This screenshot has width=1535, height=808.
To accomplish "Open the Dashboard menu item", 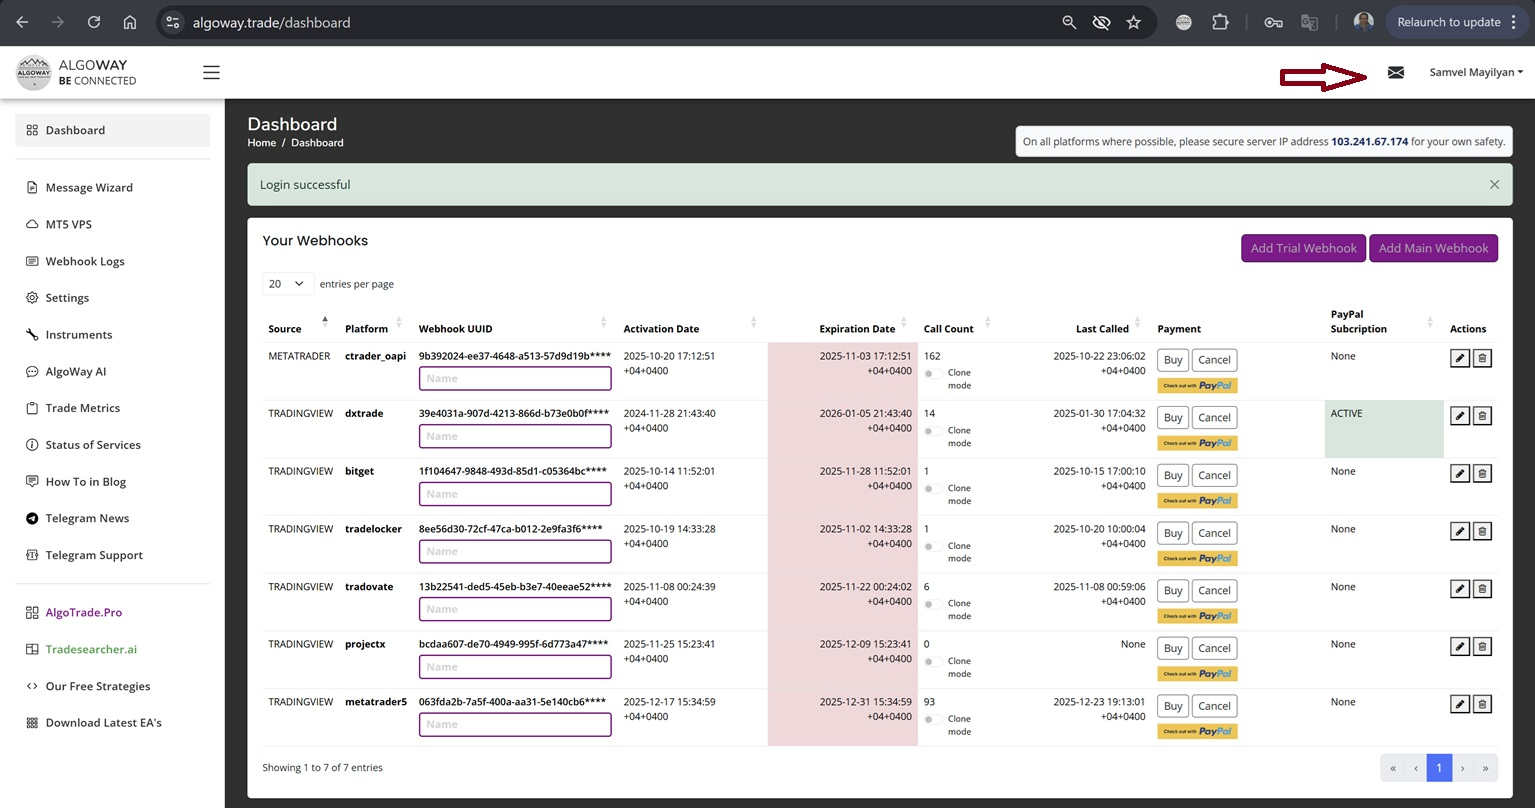I will tap(75, 130).
